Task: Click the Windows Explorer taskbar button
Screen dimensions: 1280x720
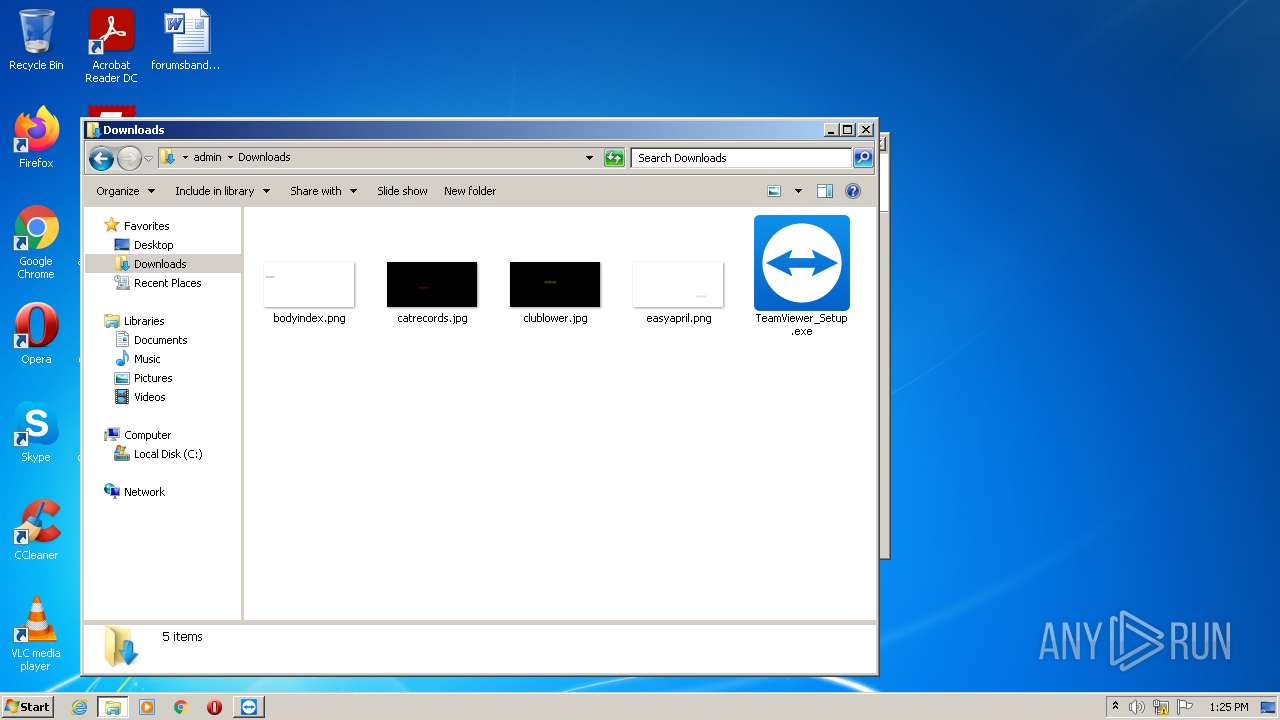Action: tap(113, 707)
